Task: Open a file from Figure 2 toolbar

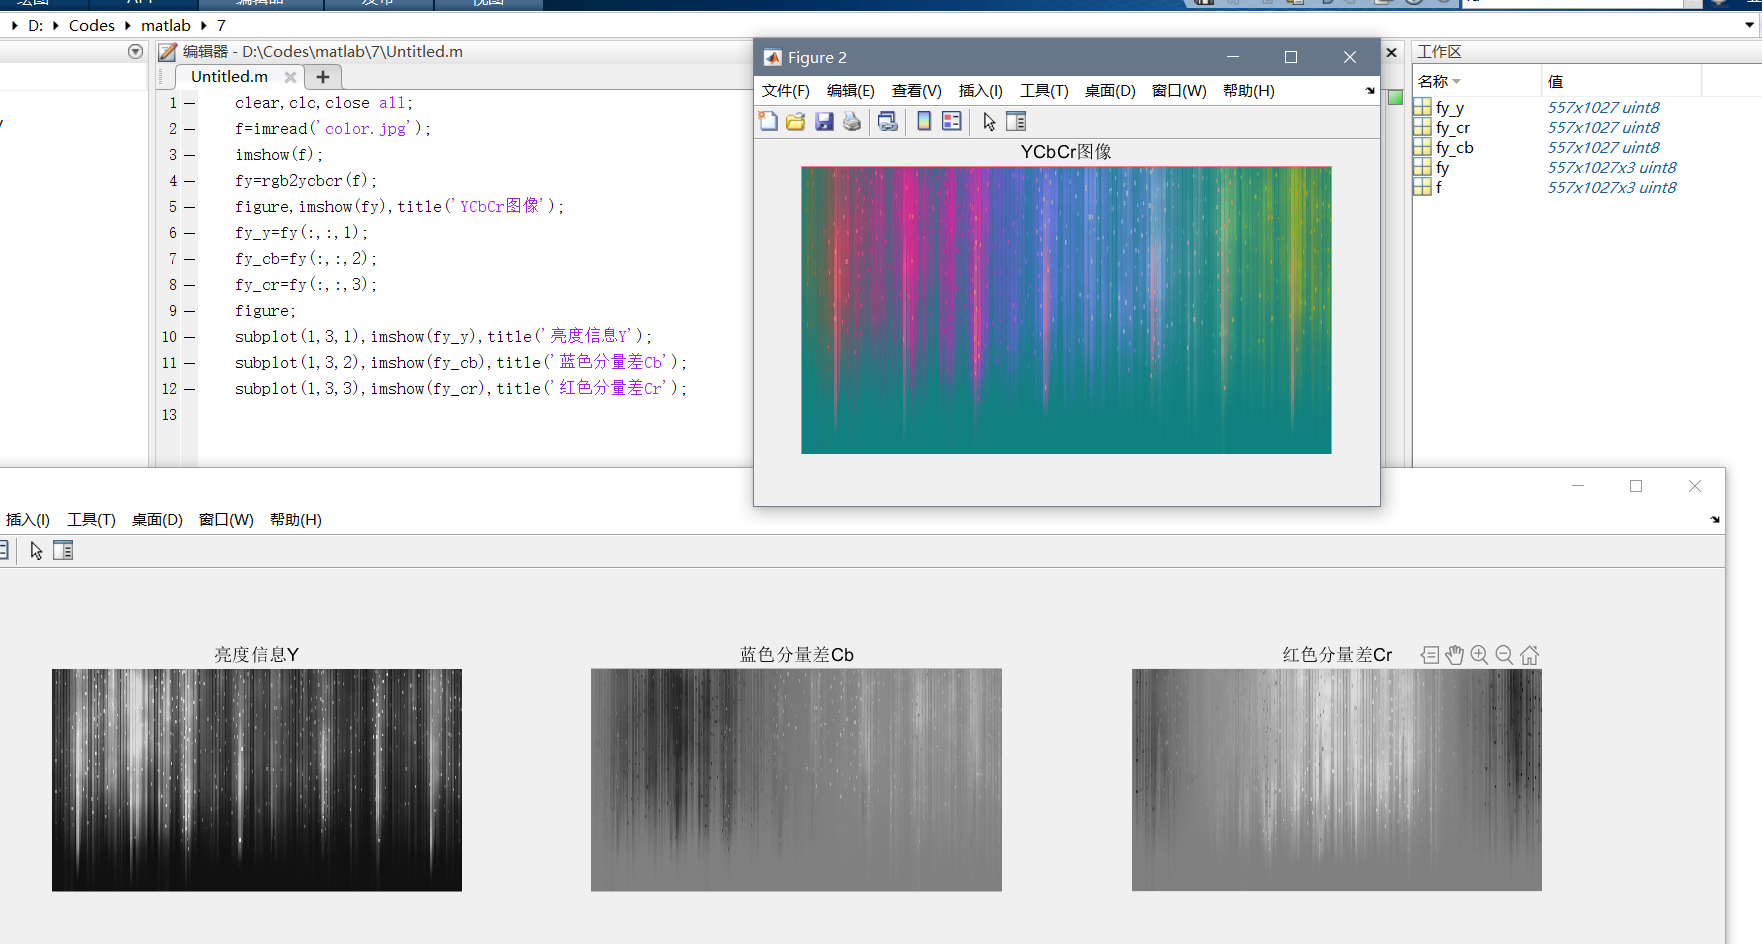Action: pyautogui.click(x=794, y=121)
